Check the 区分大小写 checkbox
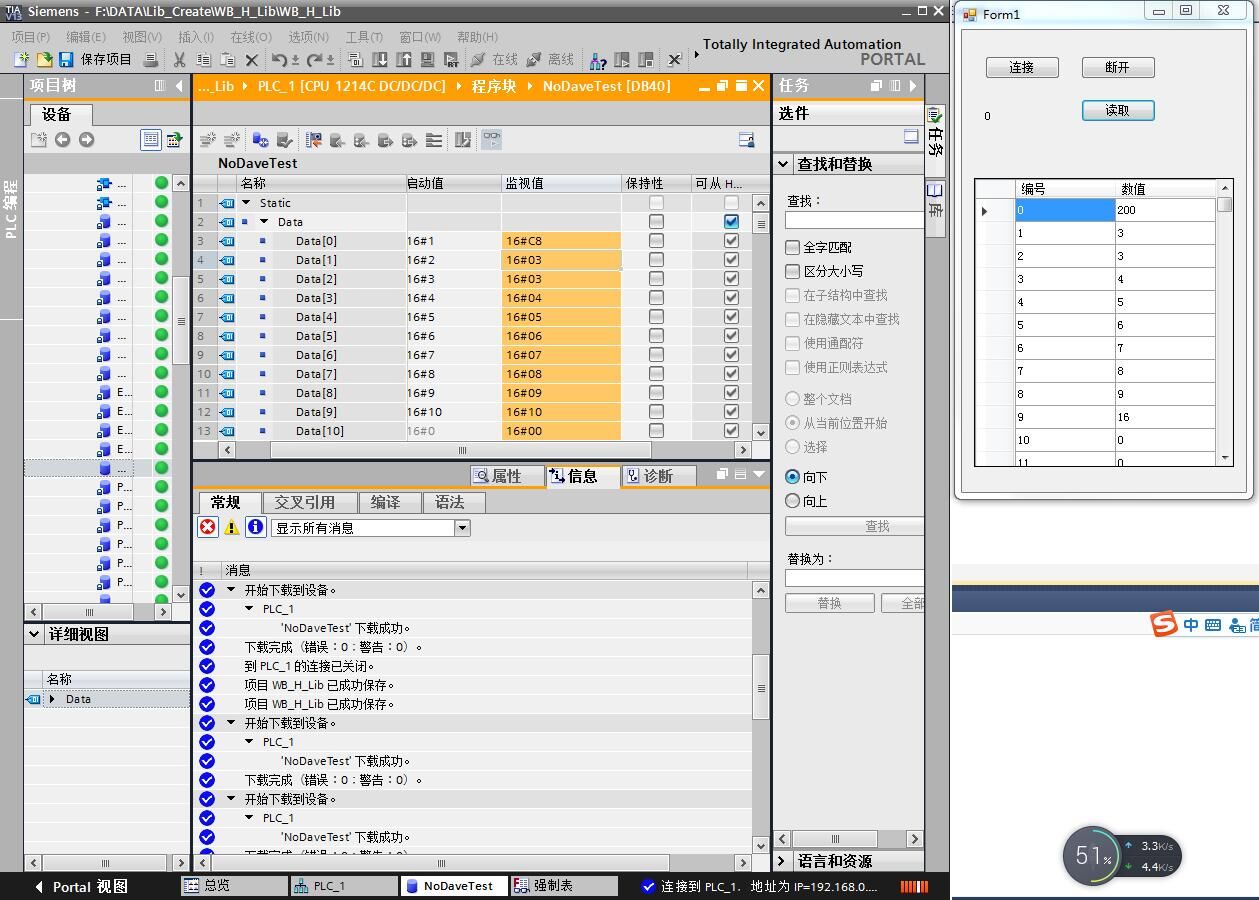 pyautogui.click(x=793, y=271)
